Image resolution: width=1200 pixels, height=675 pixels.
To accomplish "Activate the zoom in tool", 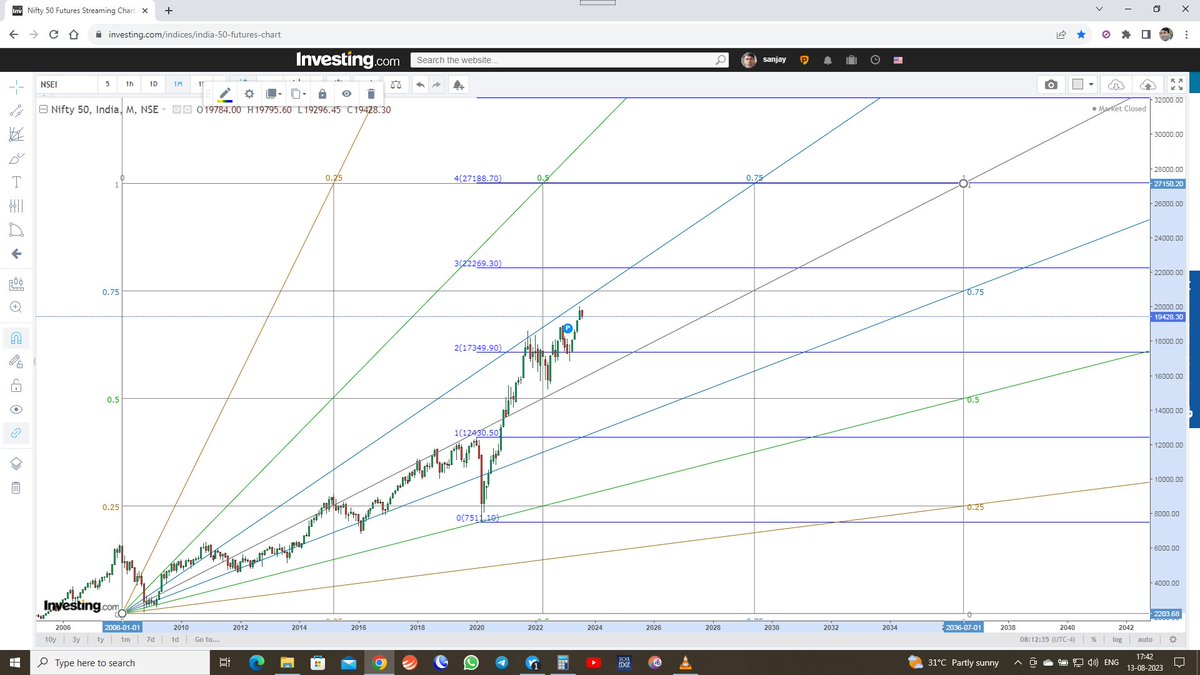I will coord(15,308).
